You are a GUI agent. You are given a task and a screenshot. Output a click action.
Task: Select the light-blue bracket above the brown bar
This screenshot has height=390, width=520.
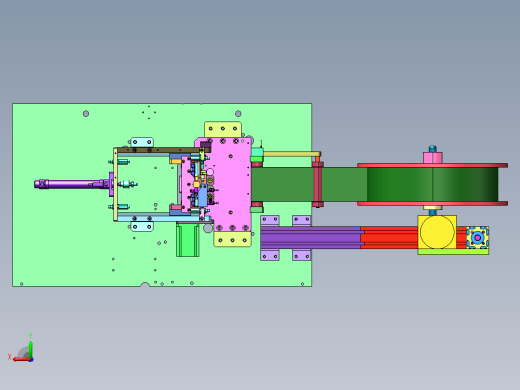tap(142, 142)
